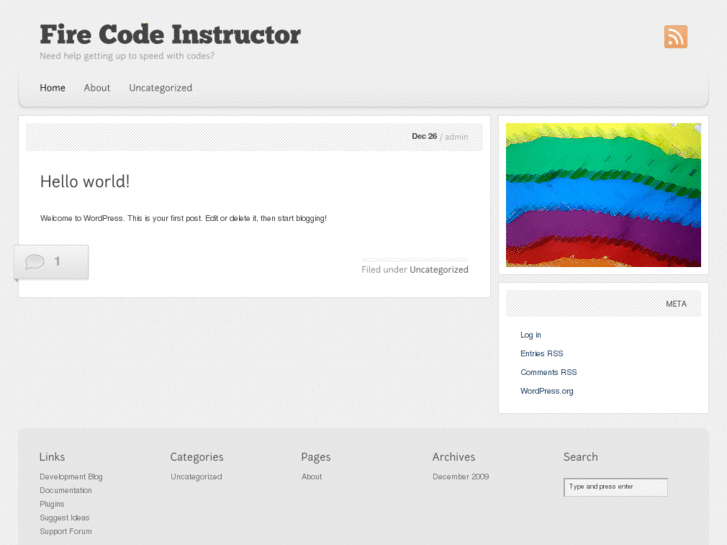Viewport: 727px width, 545px height.
Task: Click the rainbow painting thumbnail
Action: pos(603,195)
